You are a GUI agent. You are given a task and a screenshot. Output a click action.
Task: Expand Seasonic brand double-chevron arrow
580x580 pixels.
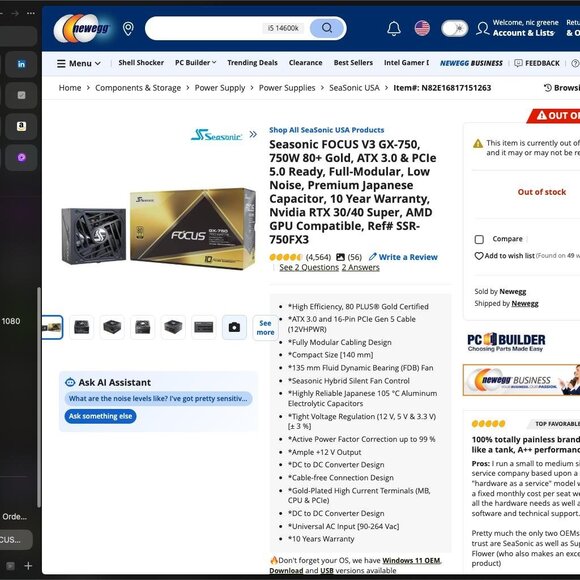pos(253,134)
